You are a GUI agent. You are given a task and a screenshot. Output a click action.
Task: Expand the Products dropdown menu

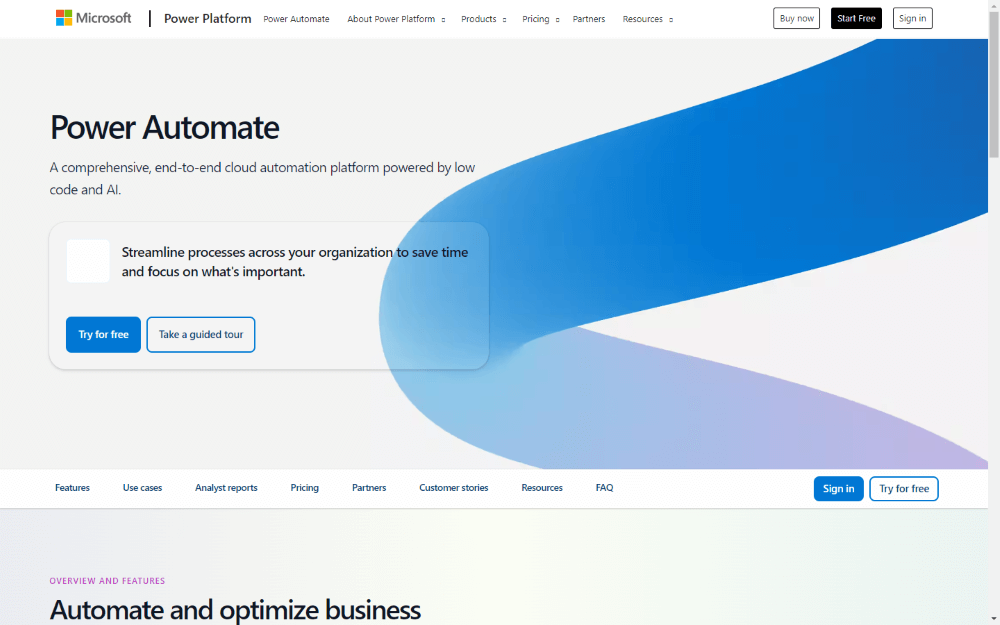[483, 19]
